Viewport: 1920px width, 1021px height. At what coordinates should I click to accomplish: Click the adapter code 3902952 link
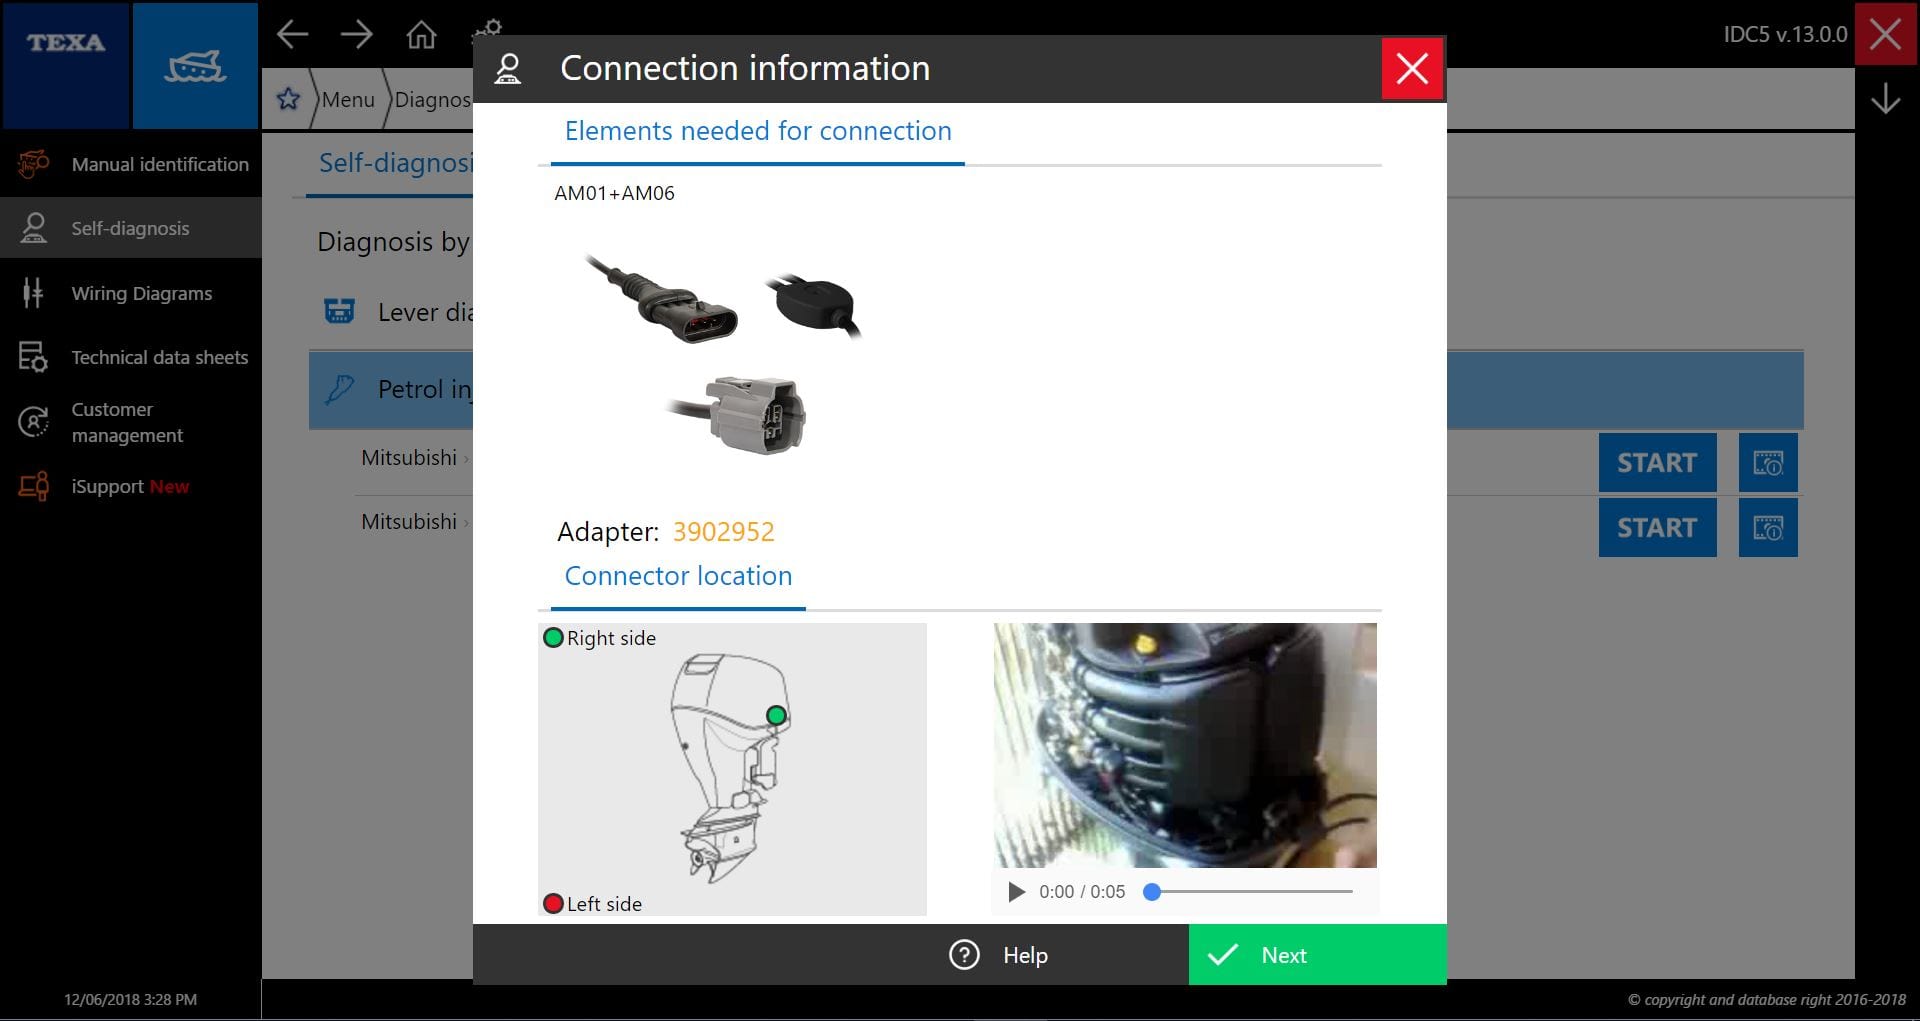point(723,531)
